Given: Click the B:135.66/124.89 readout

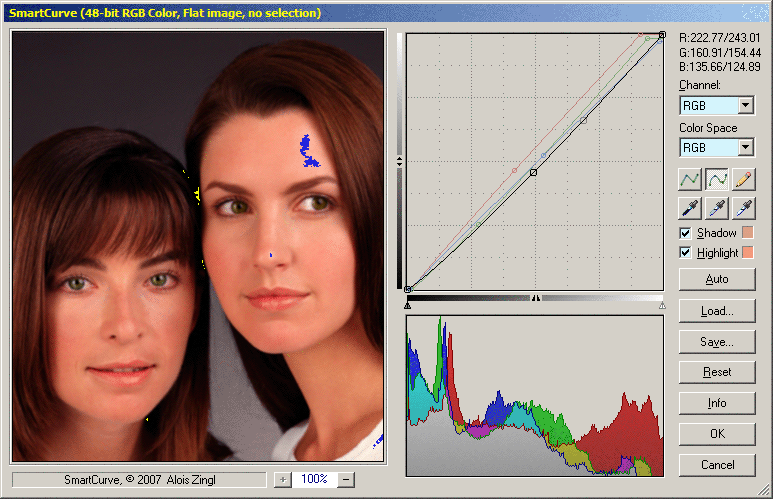Looking at the screenshot, I should tap(720, 67).
